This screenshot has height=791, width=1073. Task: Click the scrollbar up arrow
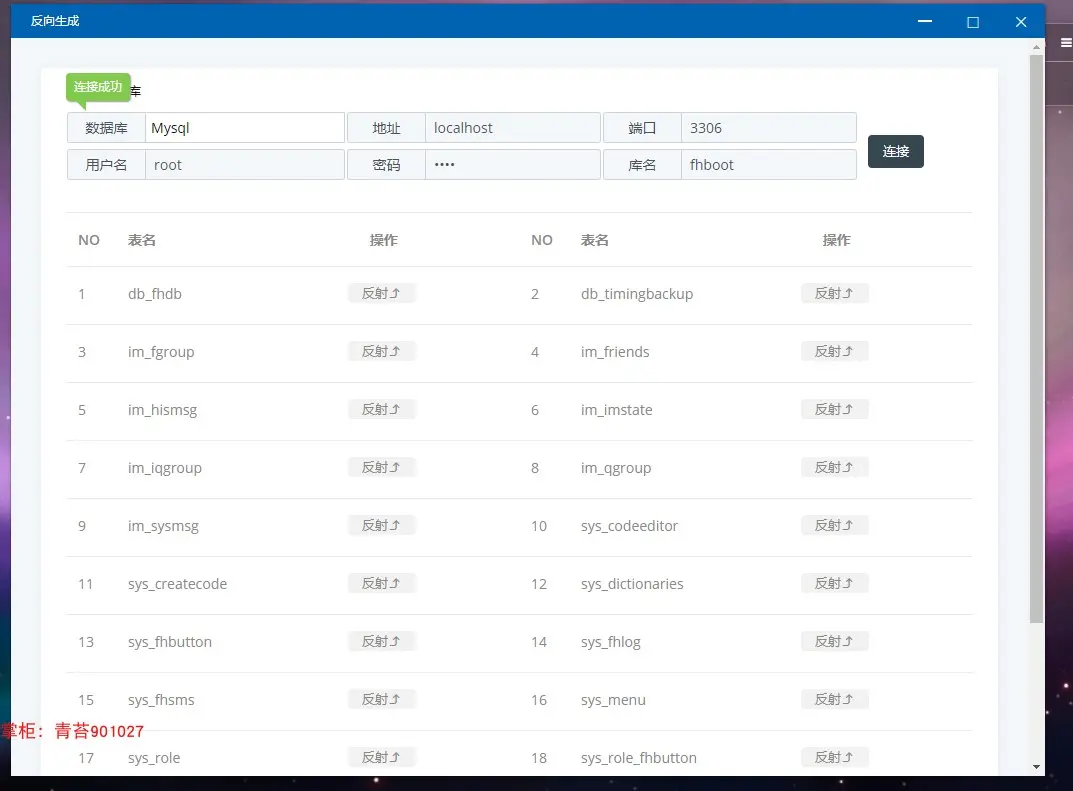pos(1036,47)
